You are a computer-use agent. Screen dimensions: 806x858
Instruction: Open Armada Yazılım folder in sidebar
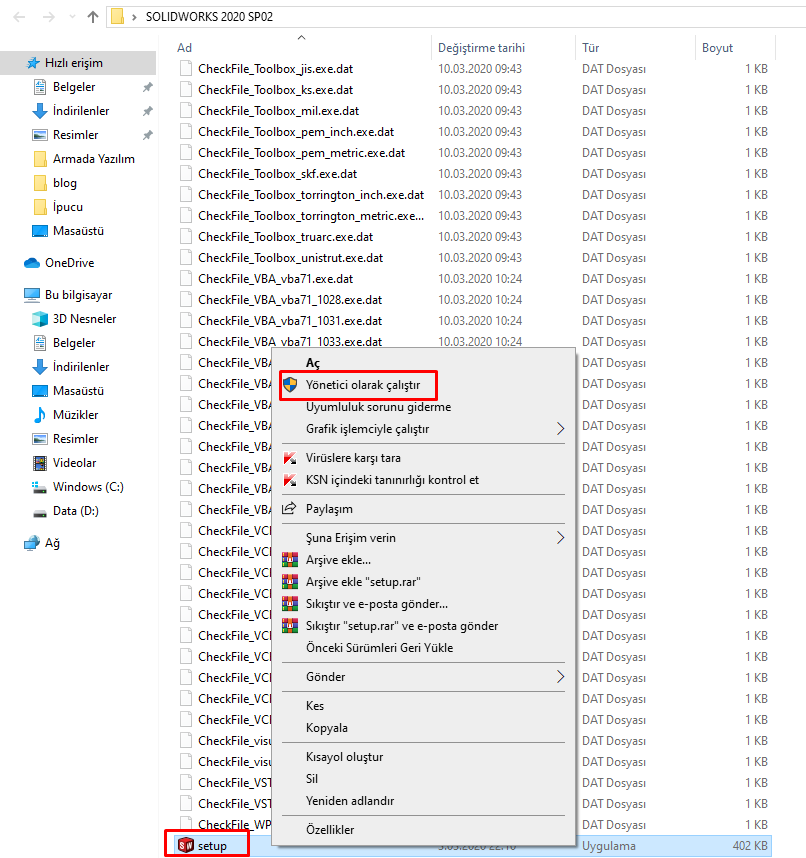tap(94, 159)
